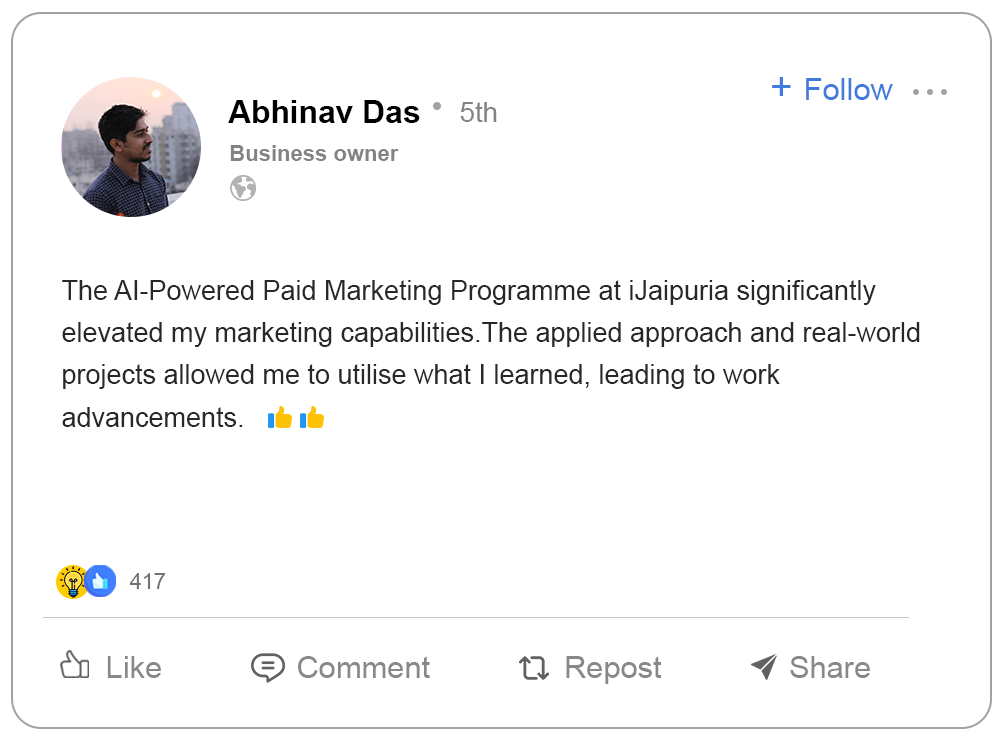Click the globe public visibility icon
This screenshot has height=738, width=1002.
[x=243, y=188]
